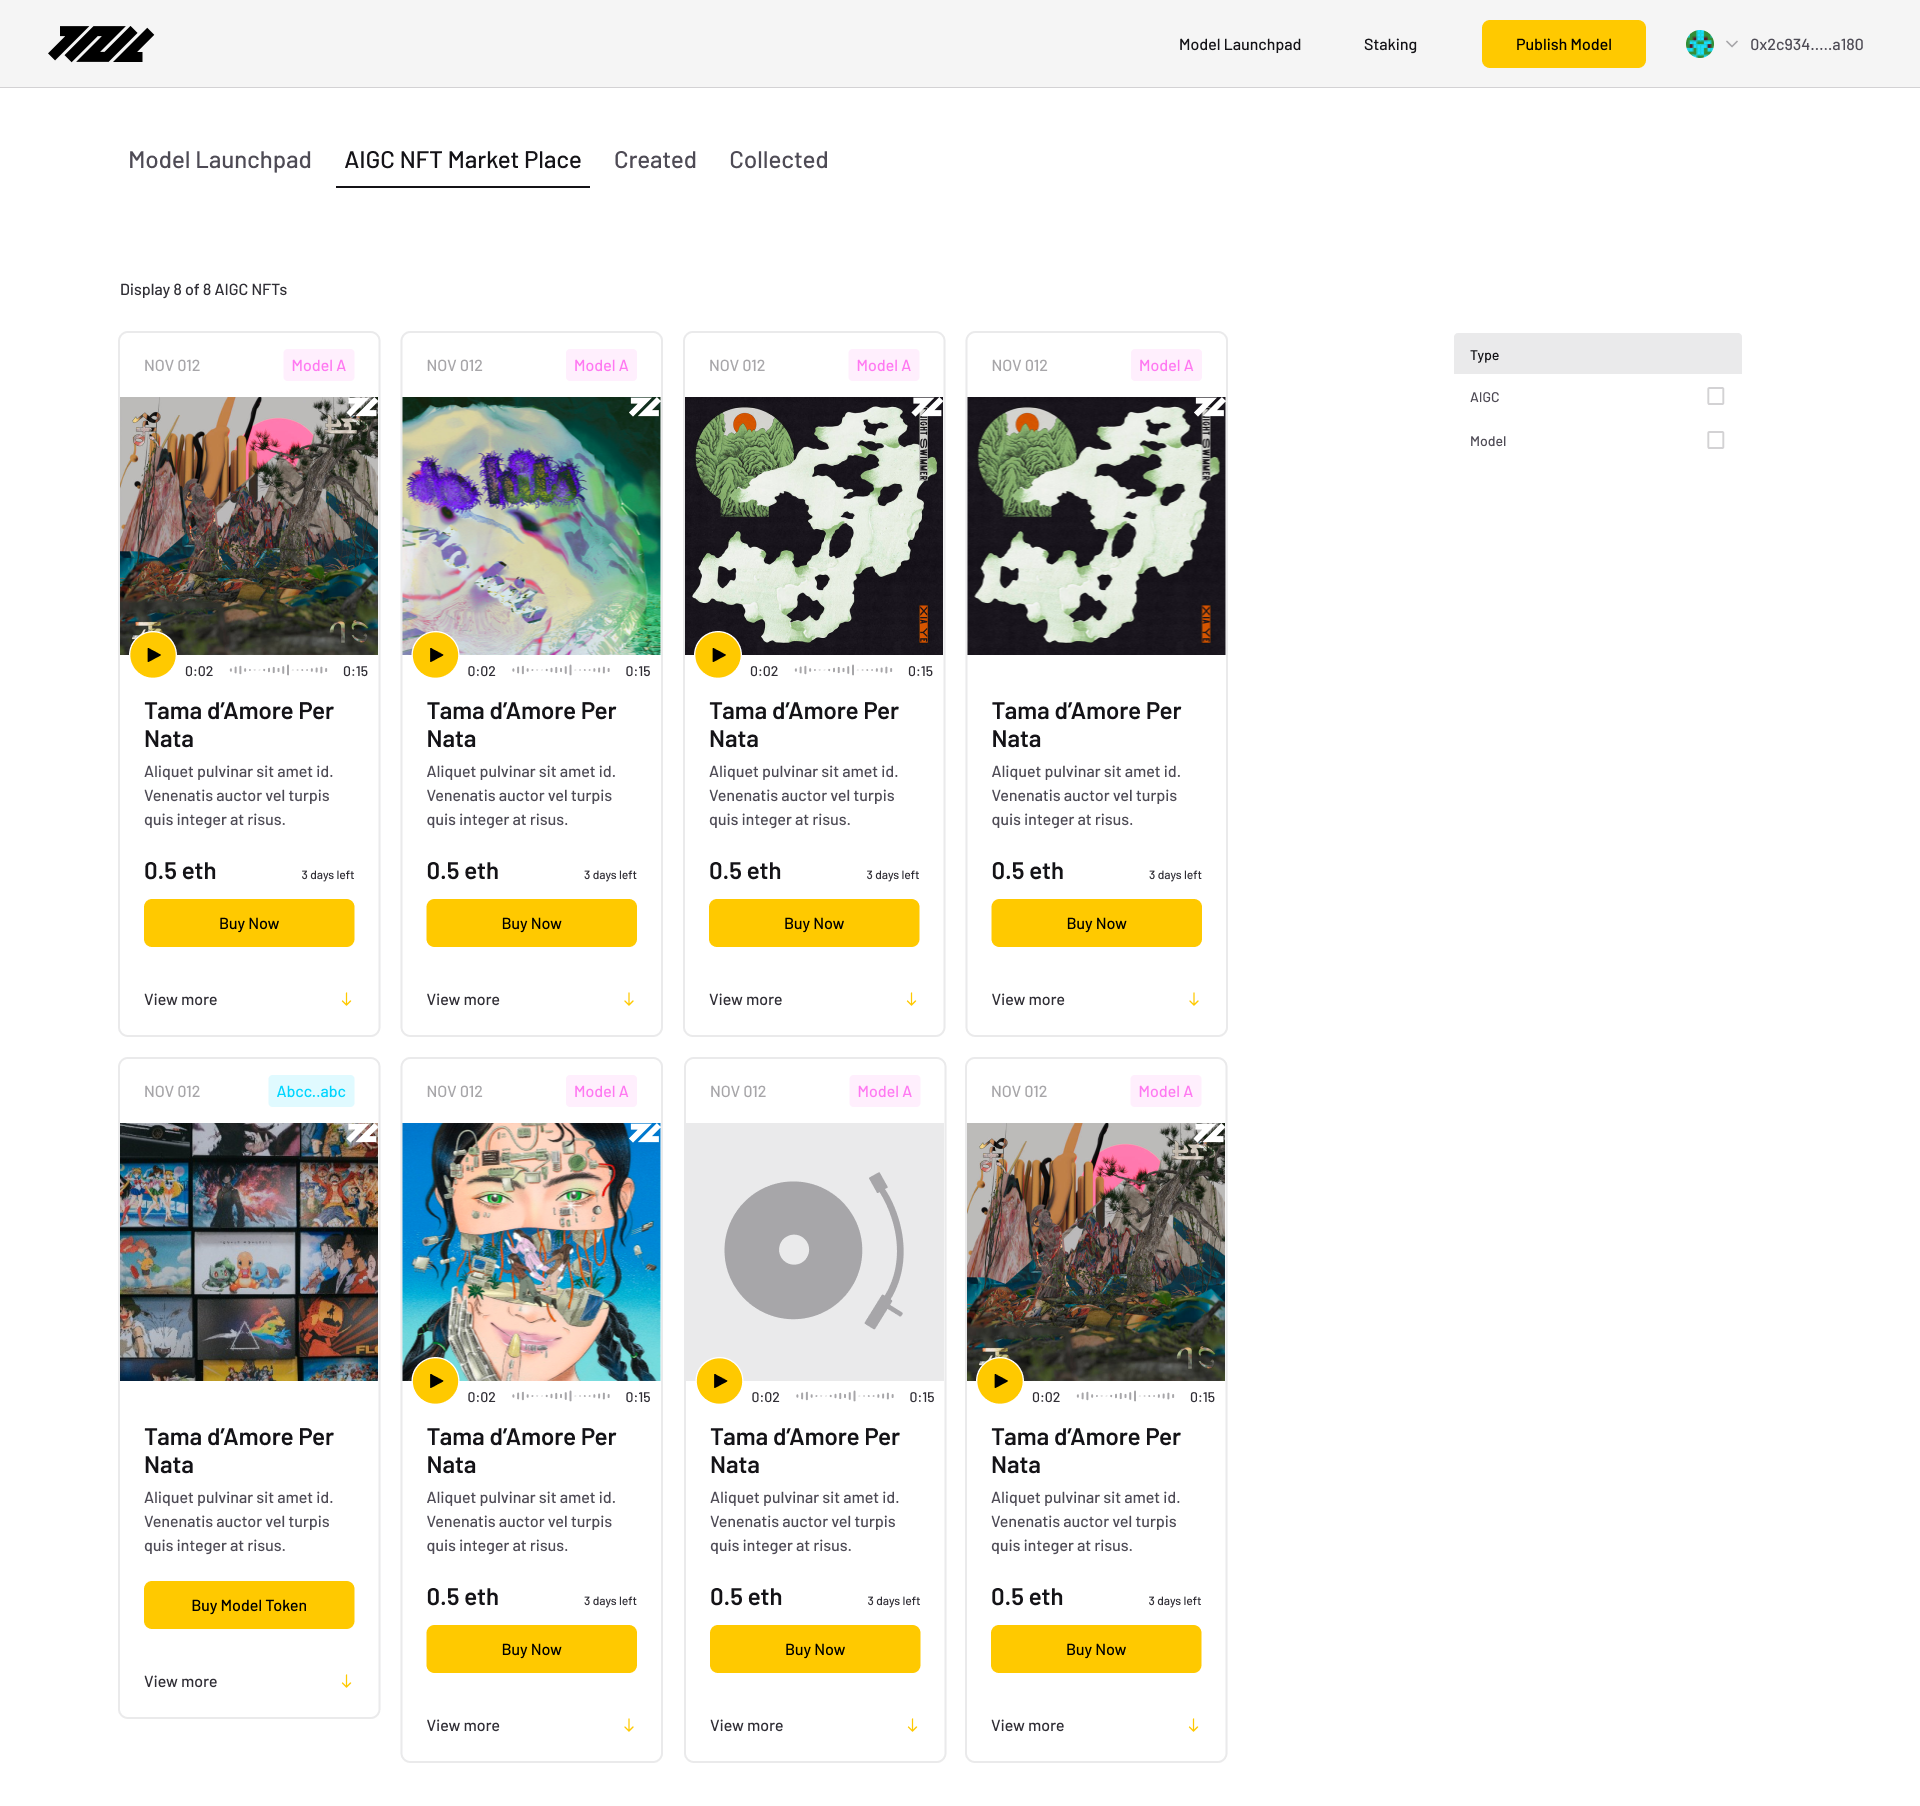Click the Buy Model Token button
This screenshot has width=1920, height=1806.
point(249,1605)
